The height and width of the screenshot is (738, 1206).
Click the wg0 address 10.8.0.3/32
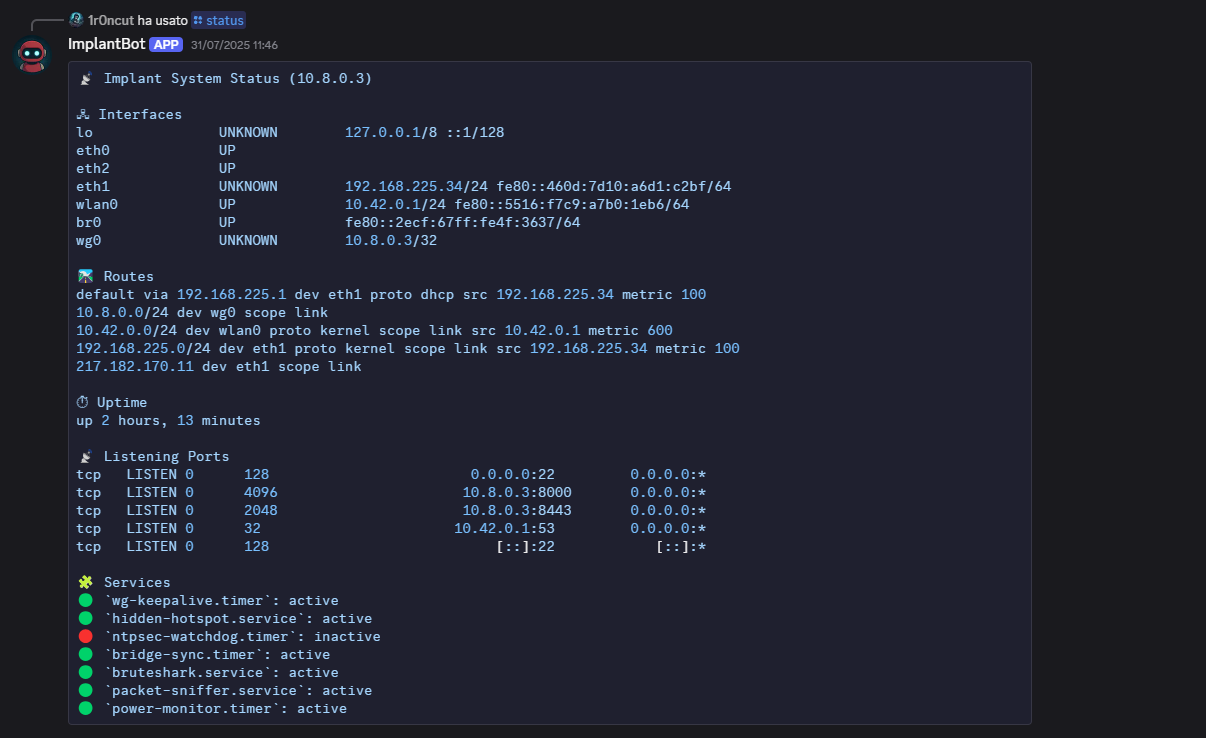[391, 240]
